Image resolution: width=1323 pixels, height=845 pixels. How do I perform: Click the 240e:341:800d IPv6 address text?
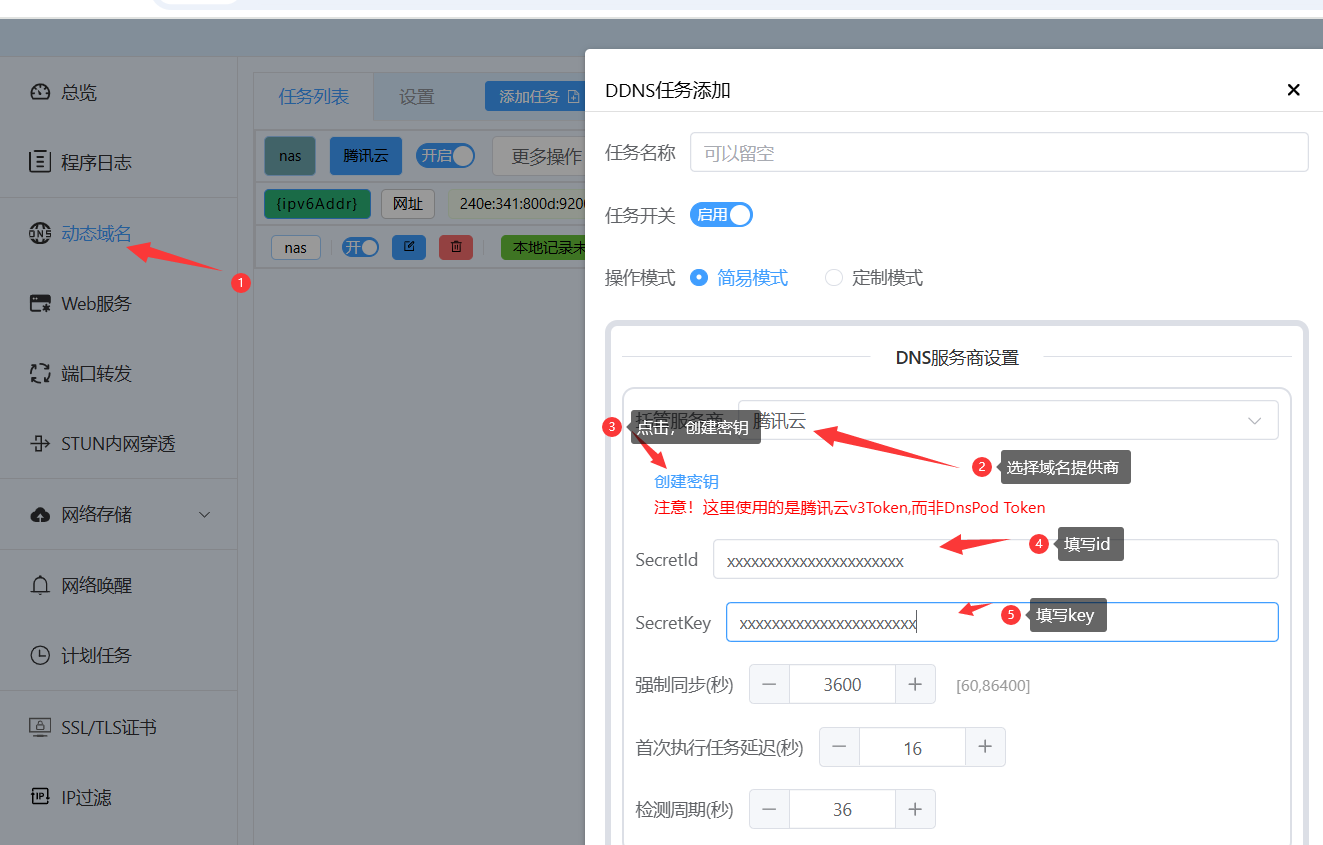516,204
